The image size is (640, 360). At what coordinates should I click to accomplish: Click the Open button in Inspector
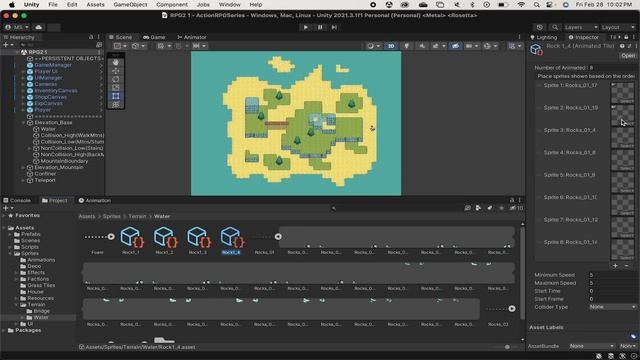tap(628, 56)
